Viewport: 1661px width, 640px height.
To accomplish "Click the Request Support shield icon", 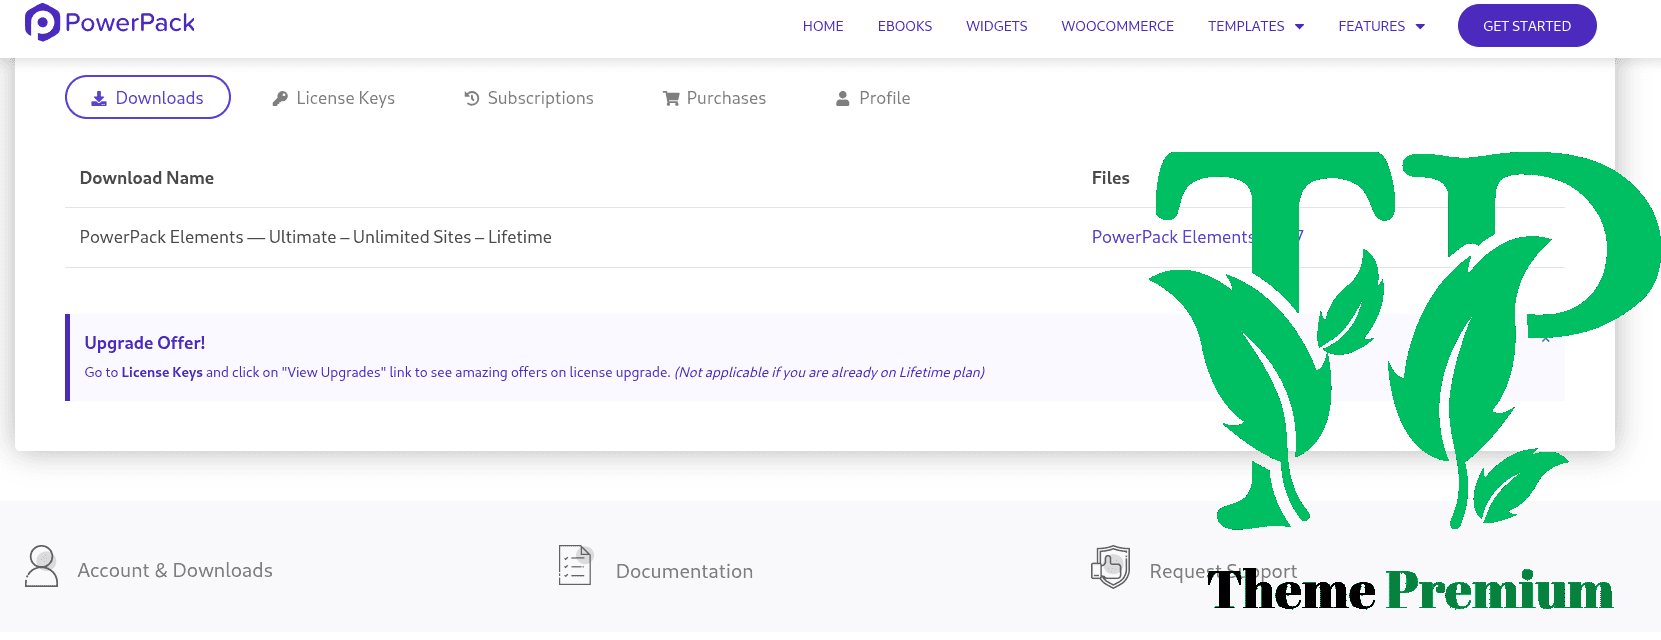I will (x=1110, y=567).
